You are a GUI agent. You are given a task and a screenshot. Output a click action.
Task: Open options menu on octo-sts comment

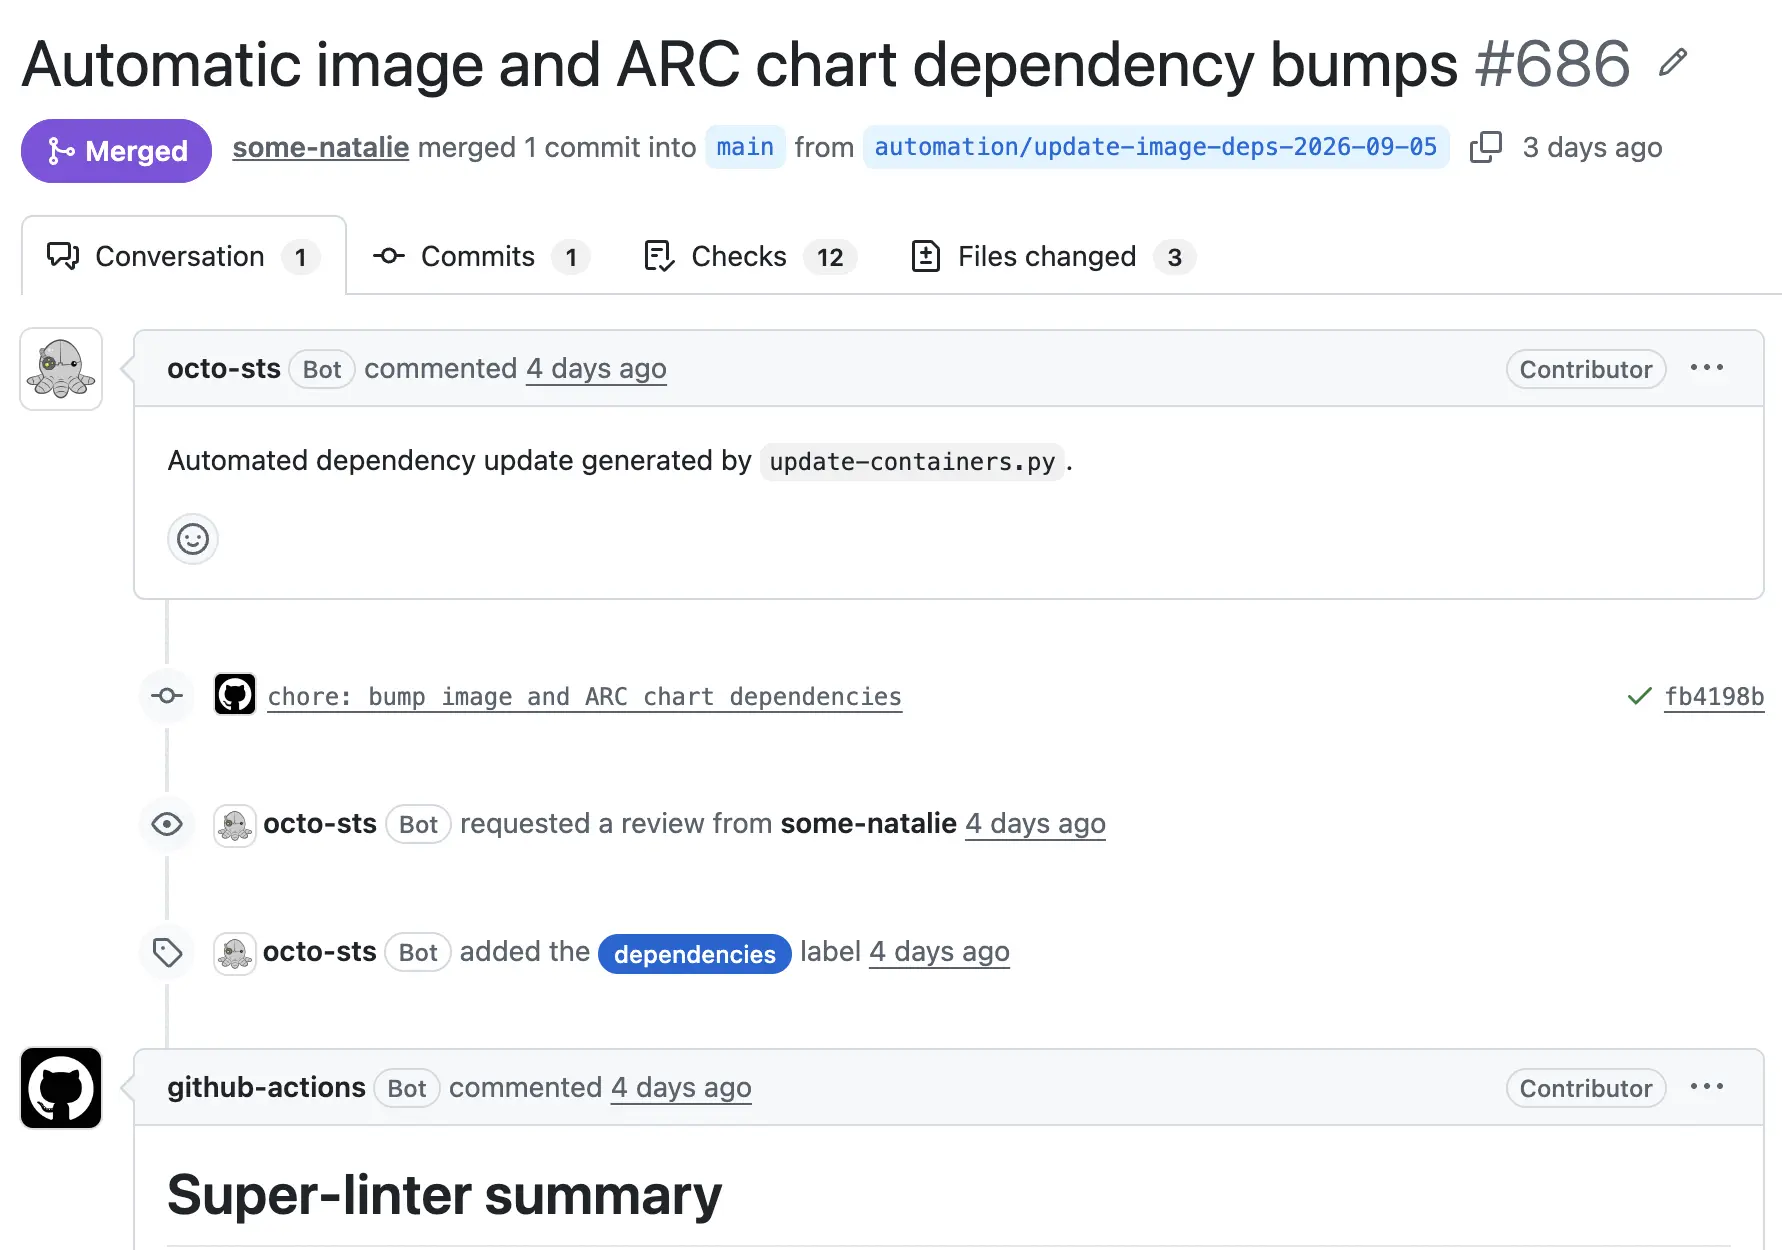pos(1707,368)
